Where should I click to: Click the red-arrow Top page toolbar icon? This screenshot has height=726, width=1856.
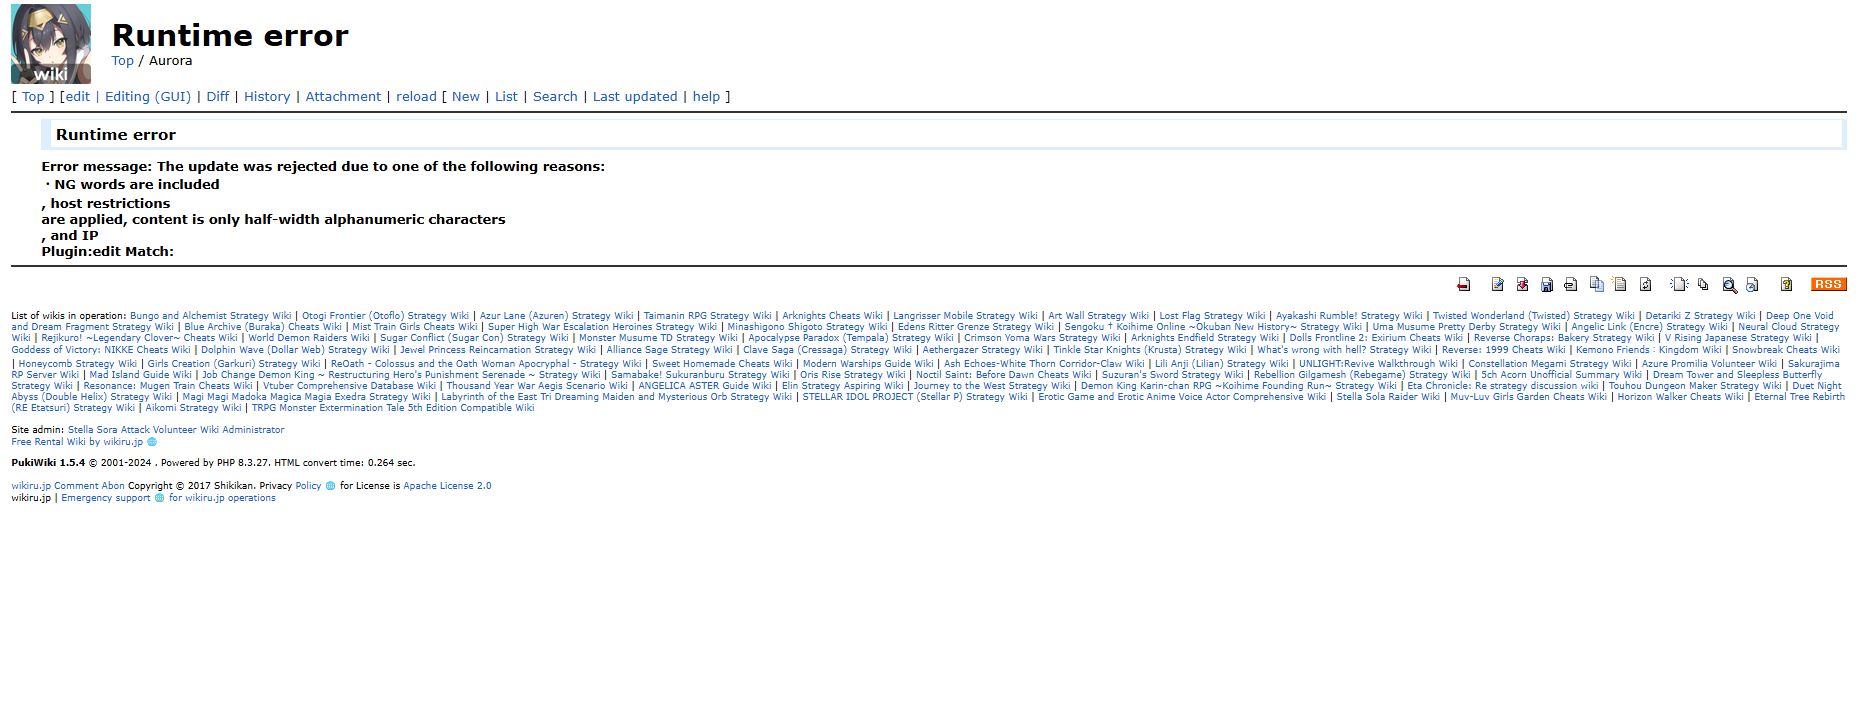coord(1464,285)
